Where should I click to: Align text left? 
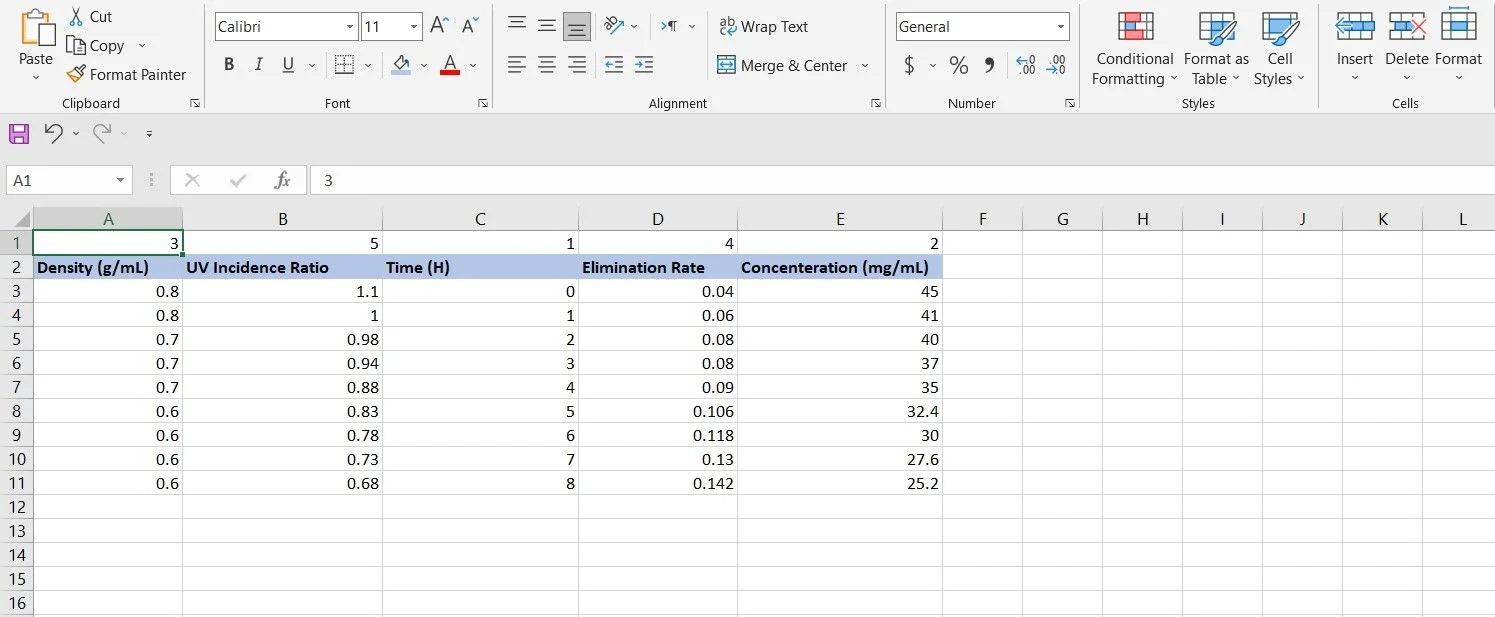[516, 65]
